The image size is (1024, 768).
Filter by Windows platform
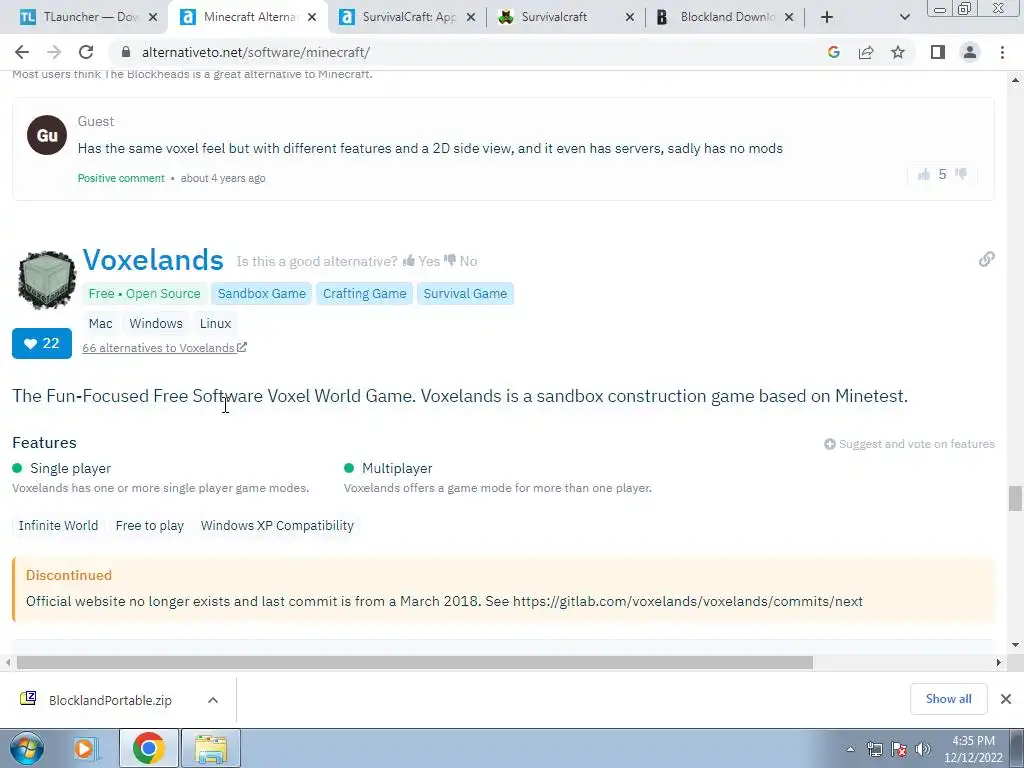(156, 323)
